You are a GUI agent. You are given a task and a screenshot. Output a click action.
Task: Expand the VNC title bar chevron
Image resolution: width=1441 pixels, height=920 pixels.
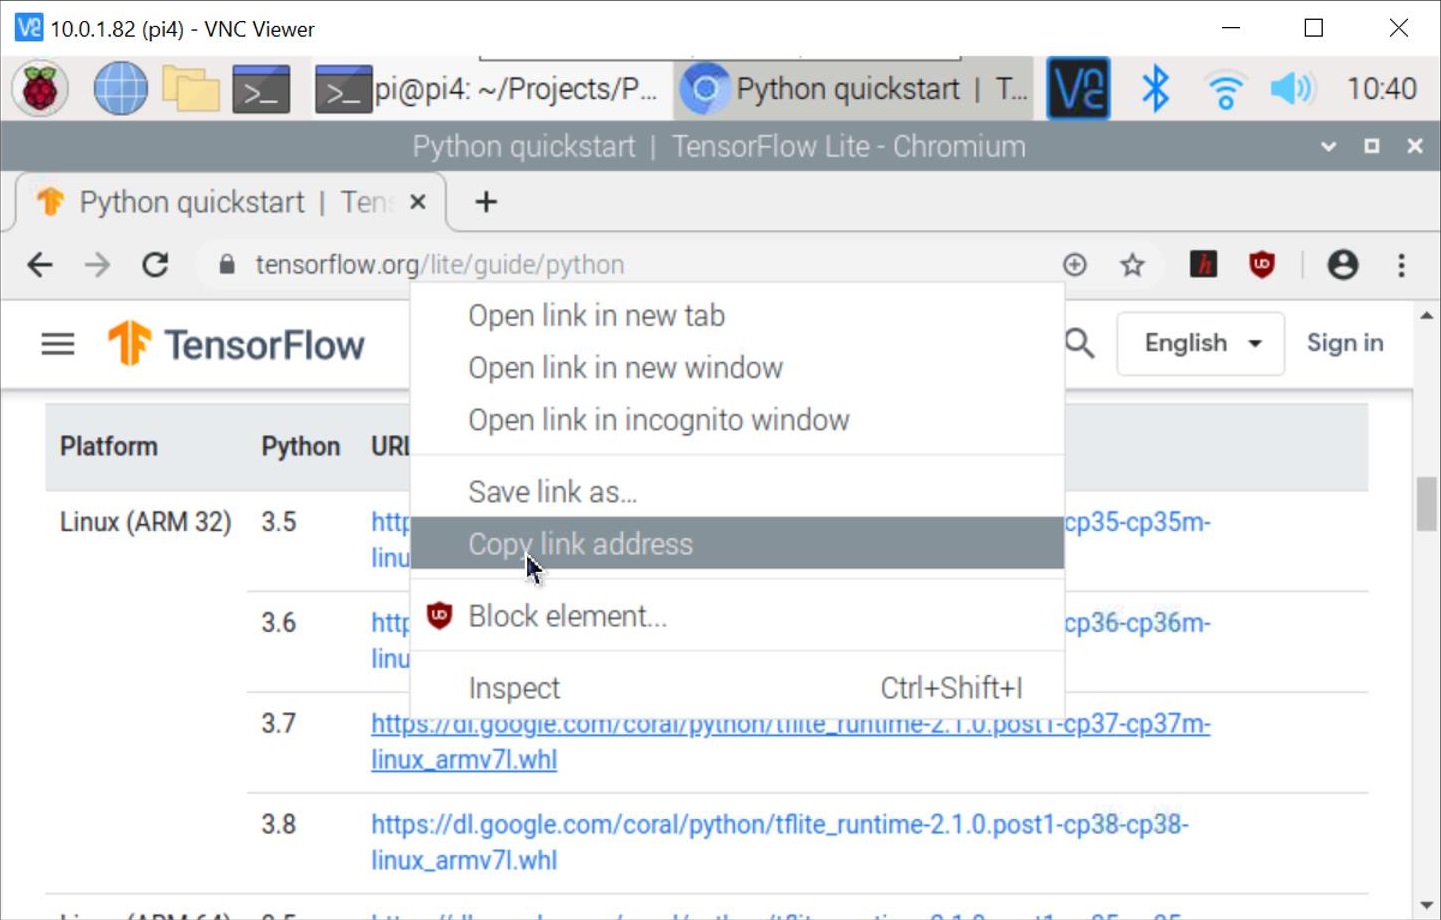pyautogui.click(x=1330, y=146)
